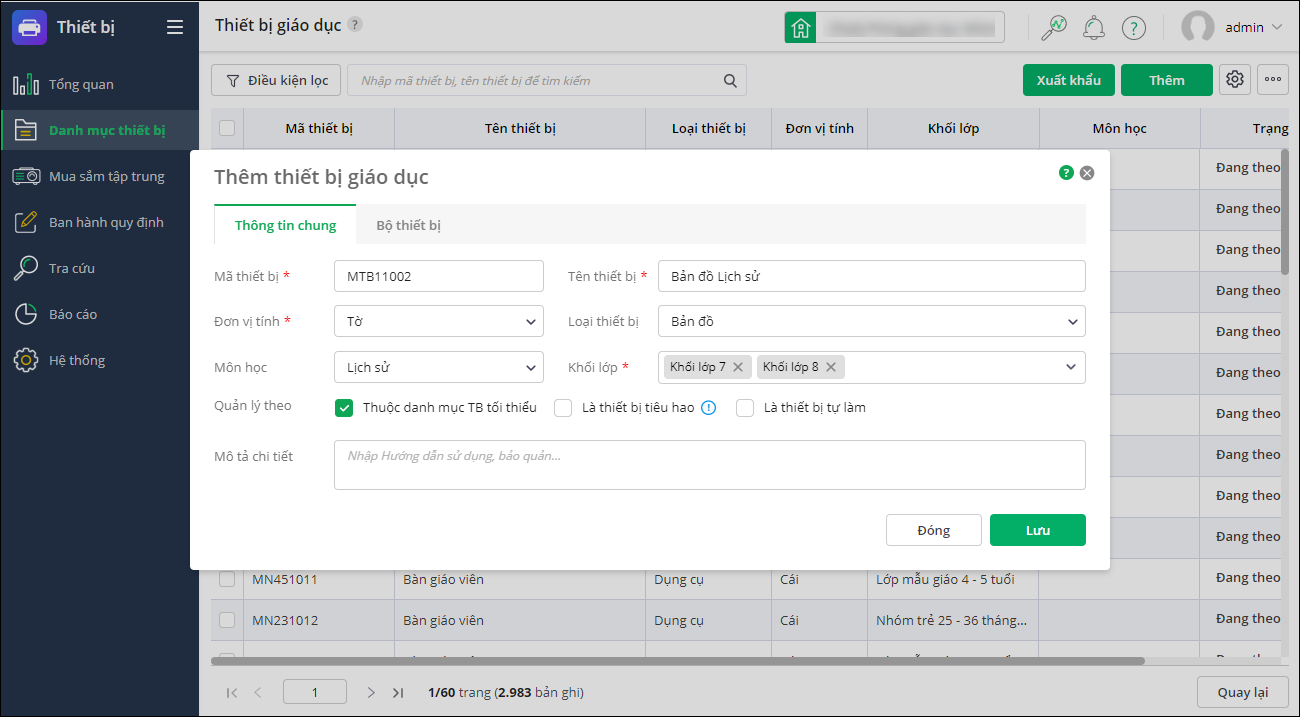Click the analytics magnifier icon in header
The image size is (1300, 717).
point(1054,28)
